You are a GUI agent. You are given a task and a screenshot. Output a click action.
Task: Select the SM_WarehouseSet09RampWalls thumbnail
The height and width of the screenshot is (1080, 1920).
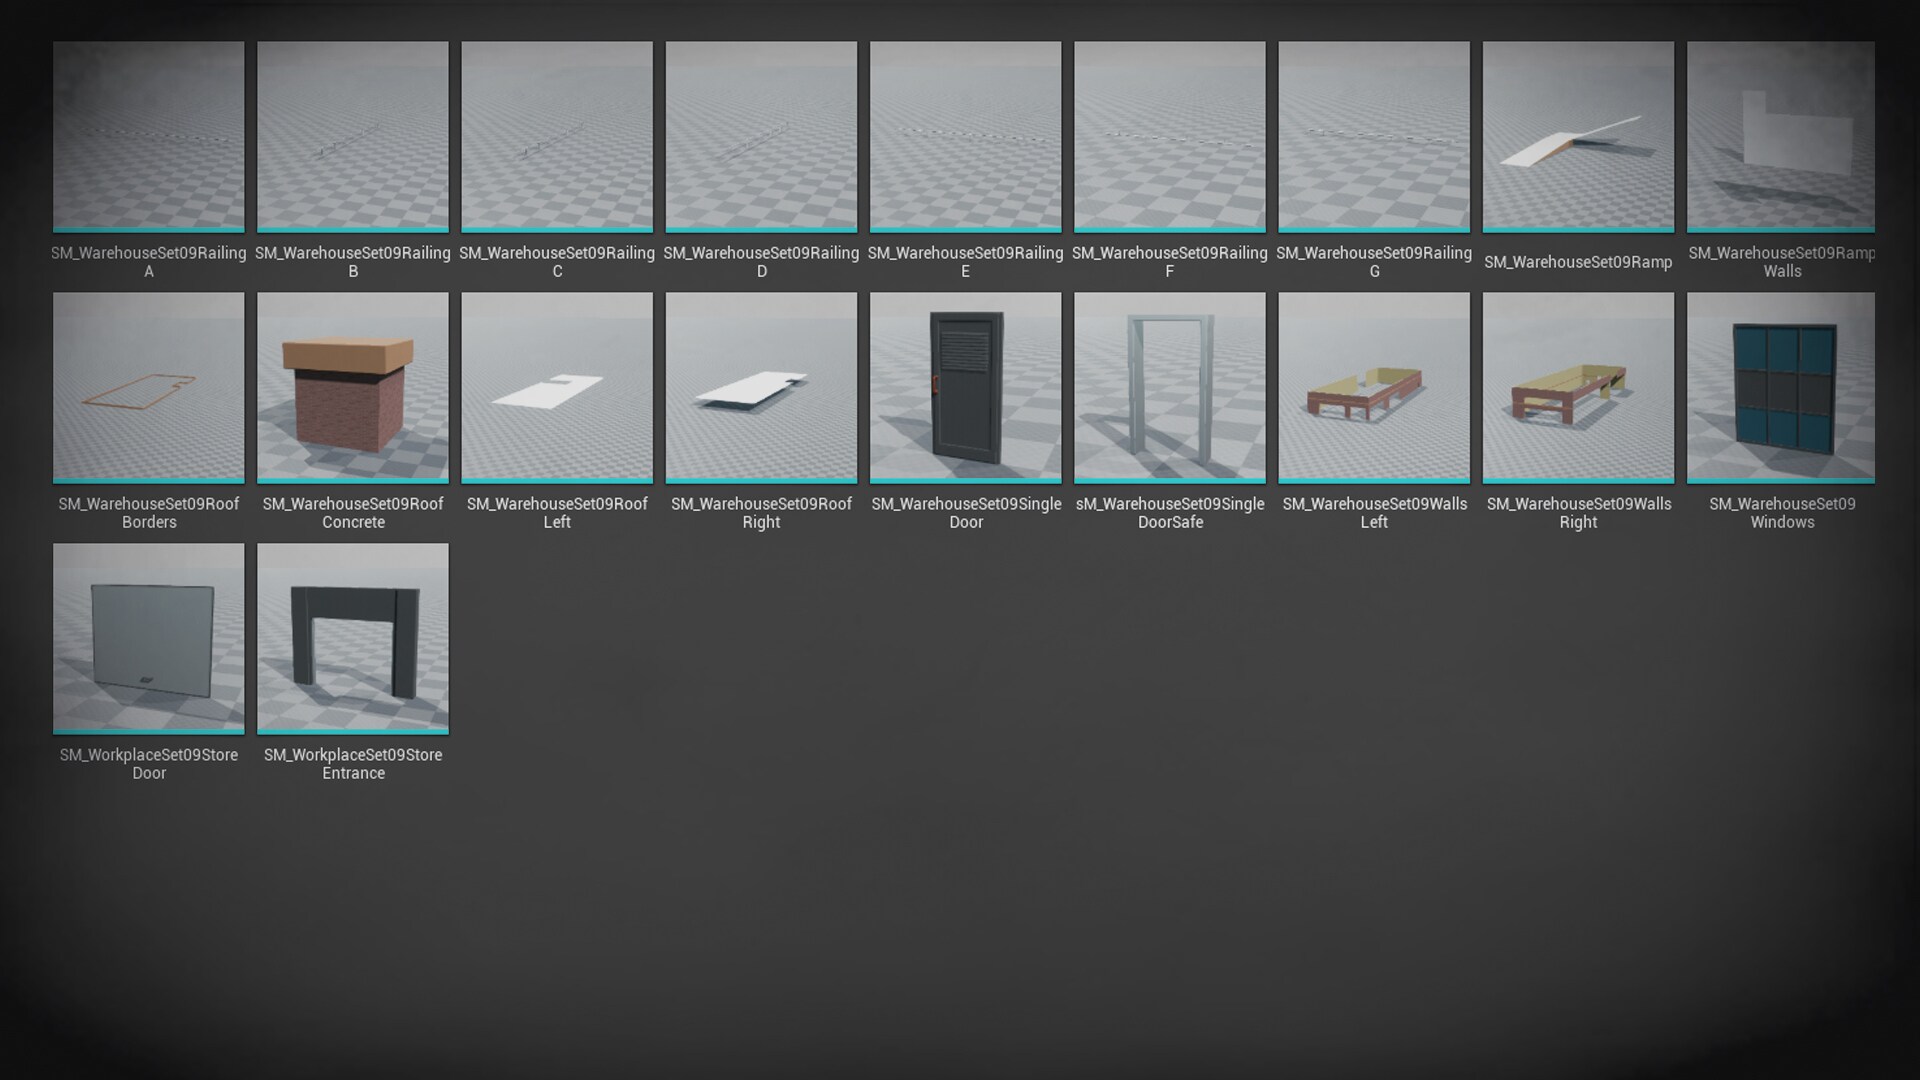[1781, 137]
